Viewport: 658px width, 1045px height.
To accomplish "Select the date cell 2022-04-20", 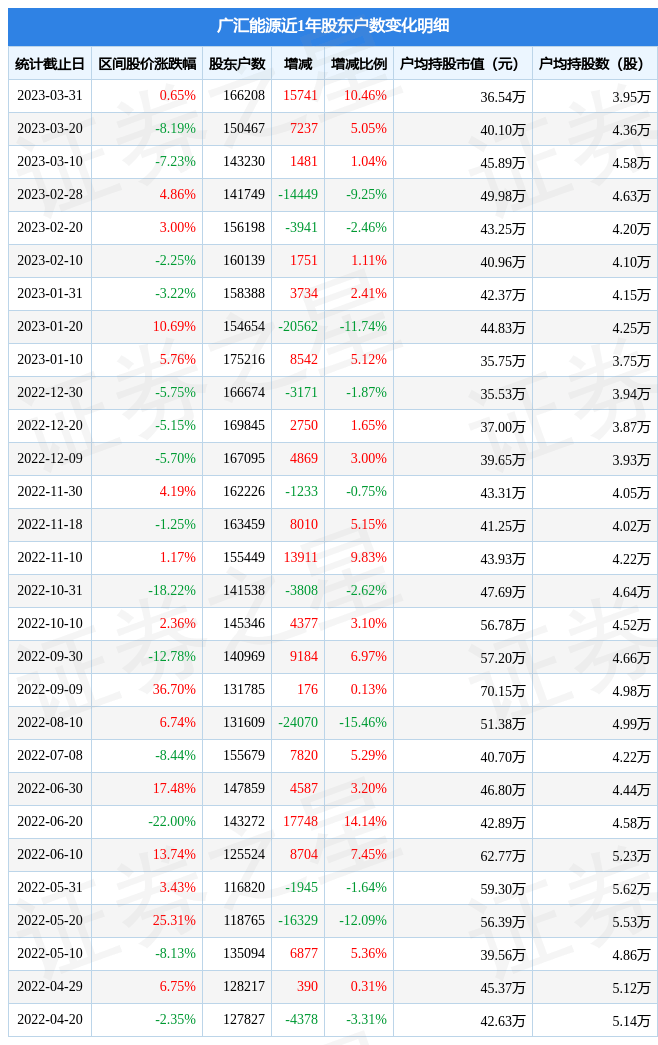I will pos(50,1019).
